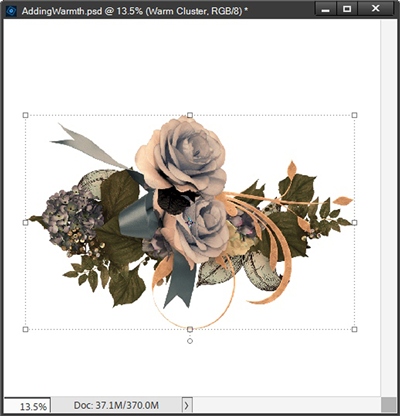400x416 pixels.
Task: Click the Doc: 37.1M/370.0M status text
Action: [x=116, y=405]
